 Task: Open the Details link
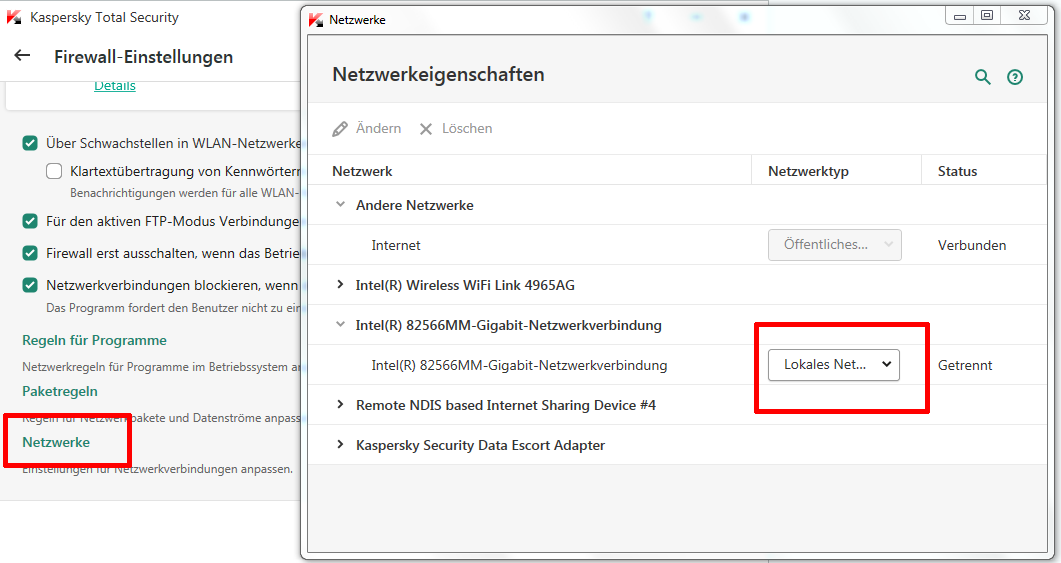tap(114, 85)
